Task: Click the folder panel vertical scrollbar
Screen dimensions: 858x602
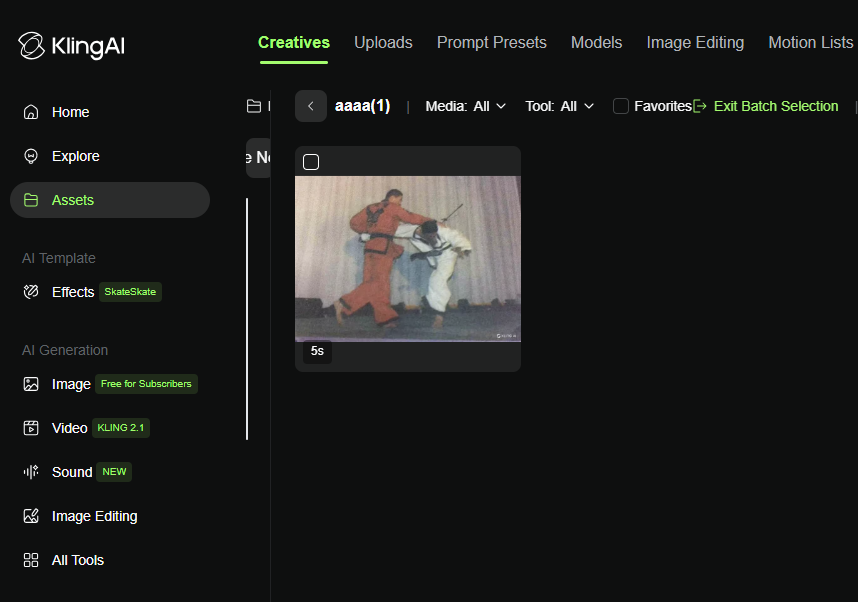Action: pos(247,319)
